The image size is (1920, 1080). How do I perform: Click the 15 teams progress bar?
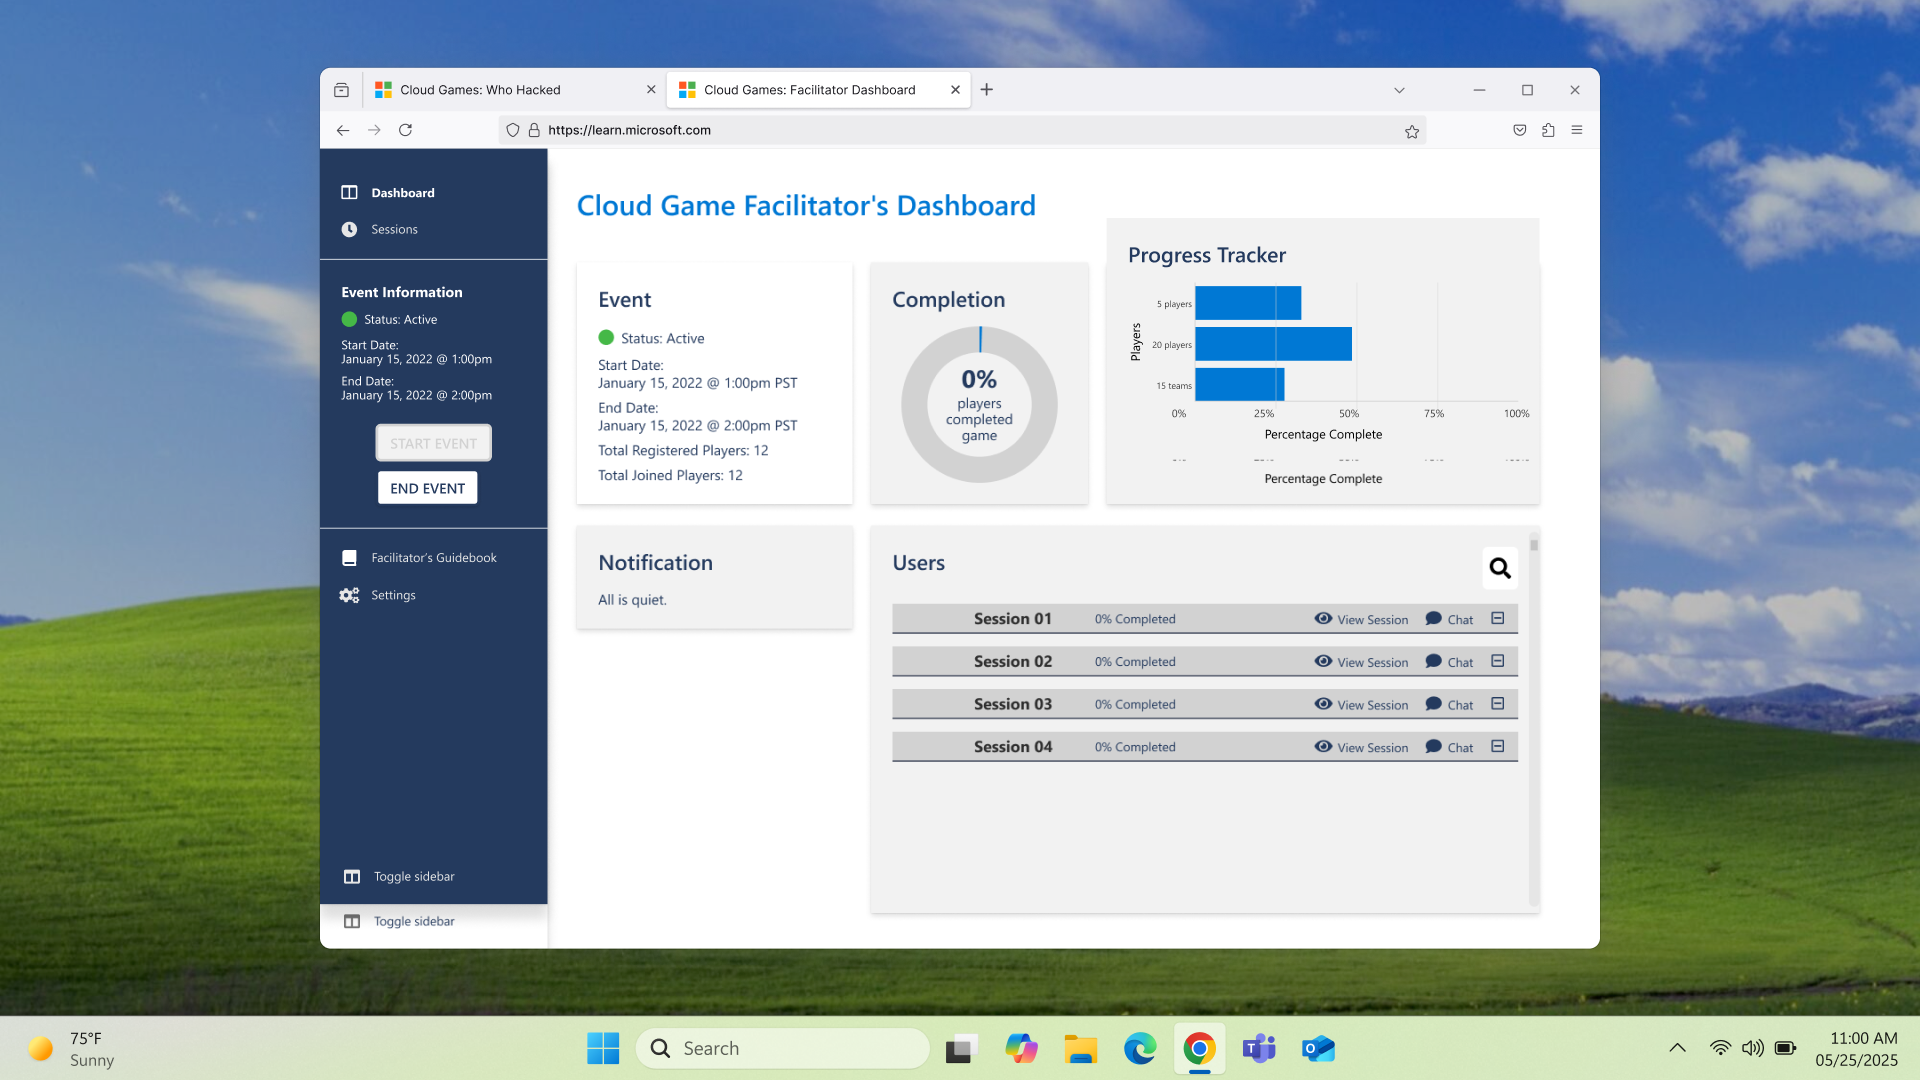[x=1239, y=385]
